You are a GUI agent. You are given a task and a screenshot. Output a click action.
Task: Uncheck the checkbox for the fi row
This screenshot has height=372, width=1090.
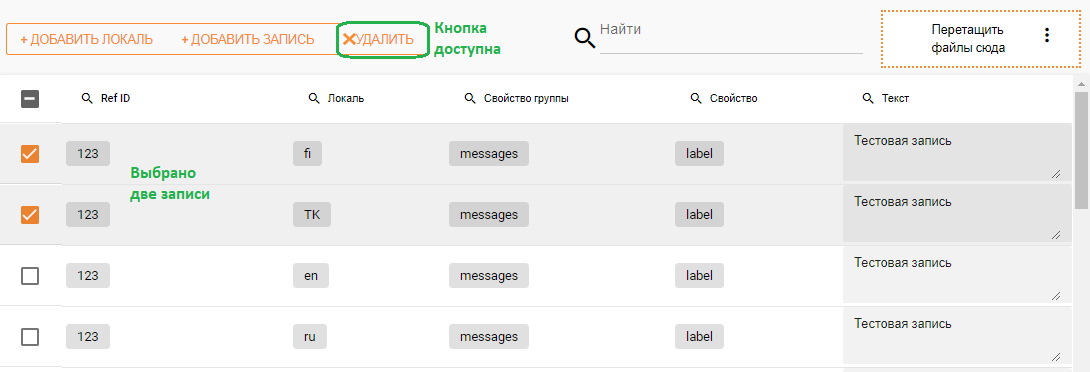30,154
